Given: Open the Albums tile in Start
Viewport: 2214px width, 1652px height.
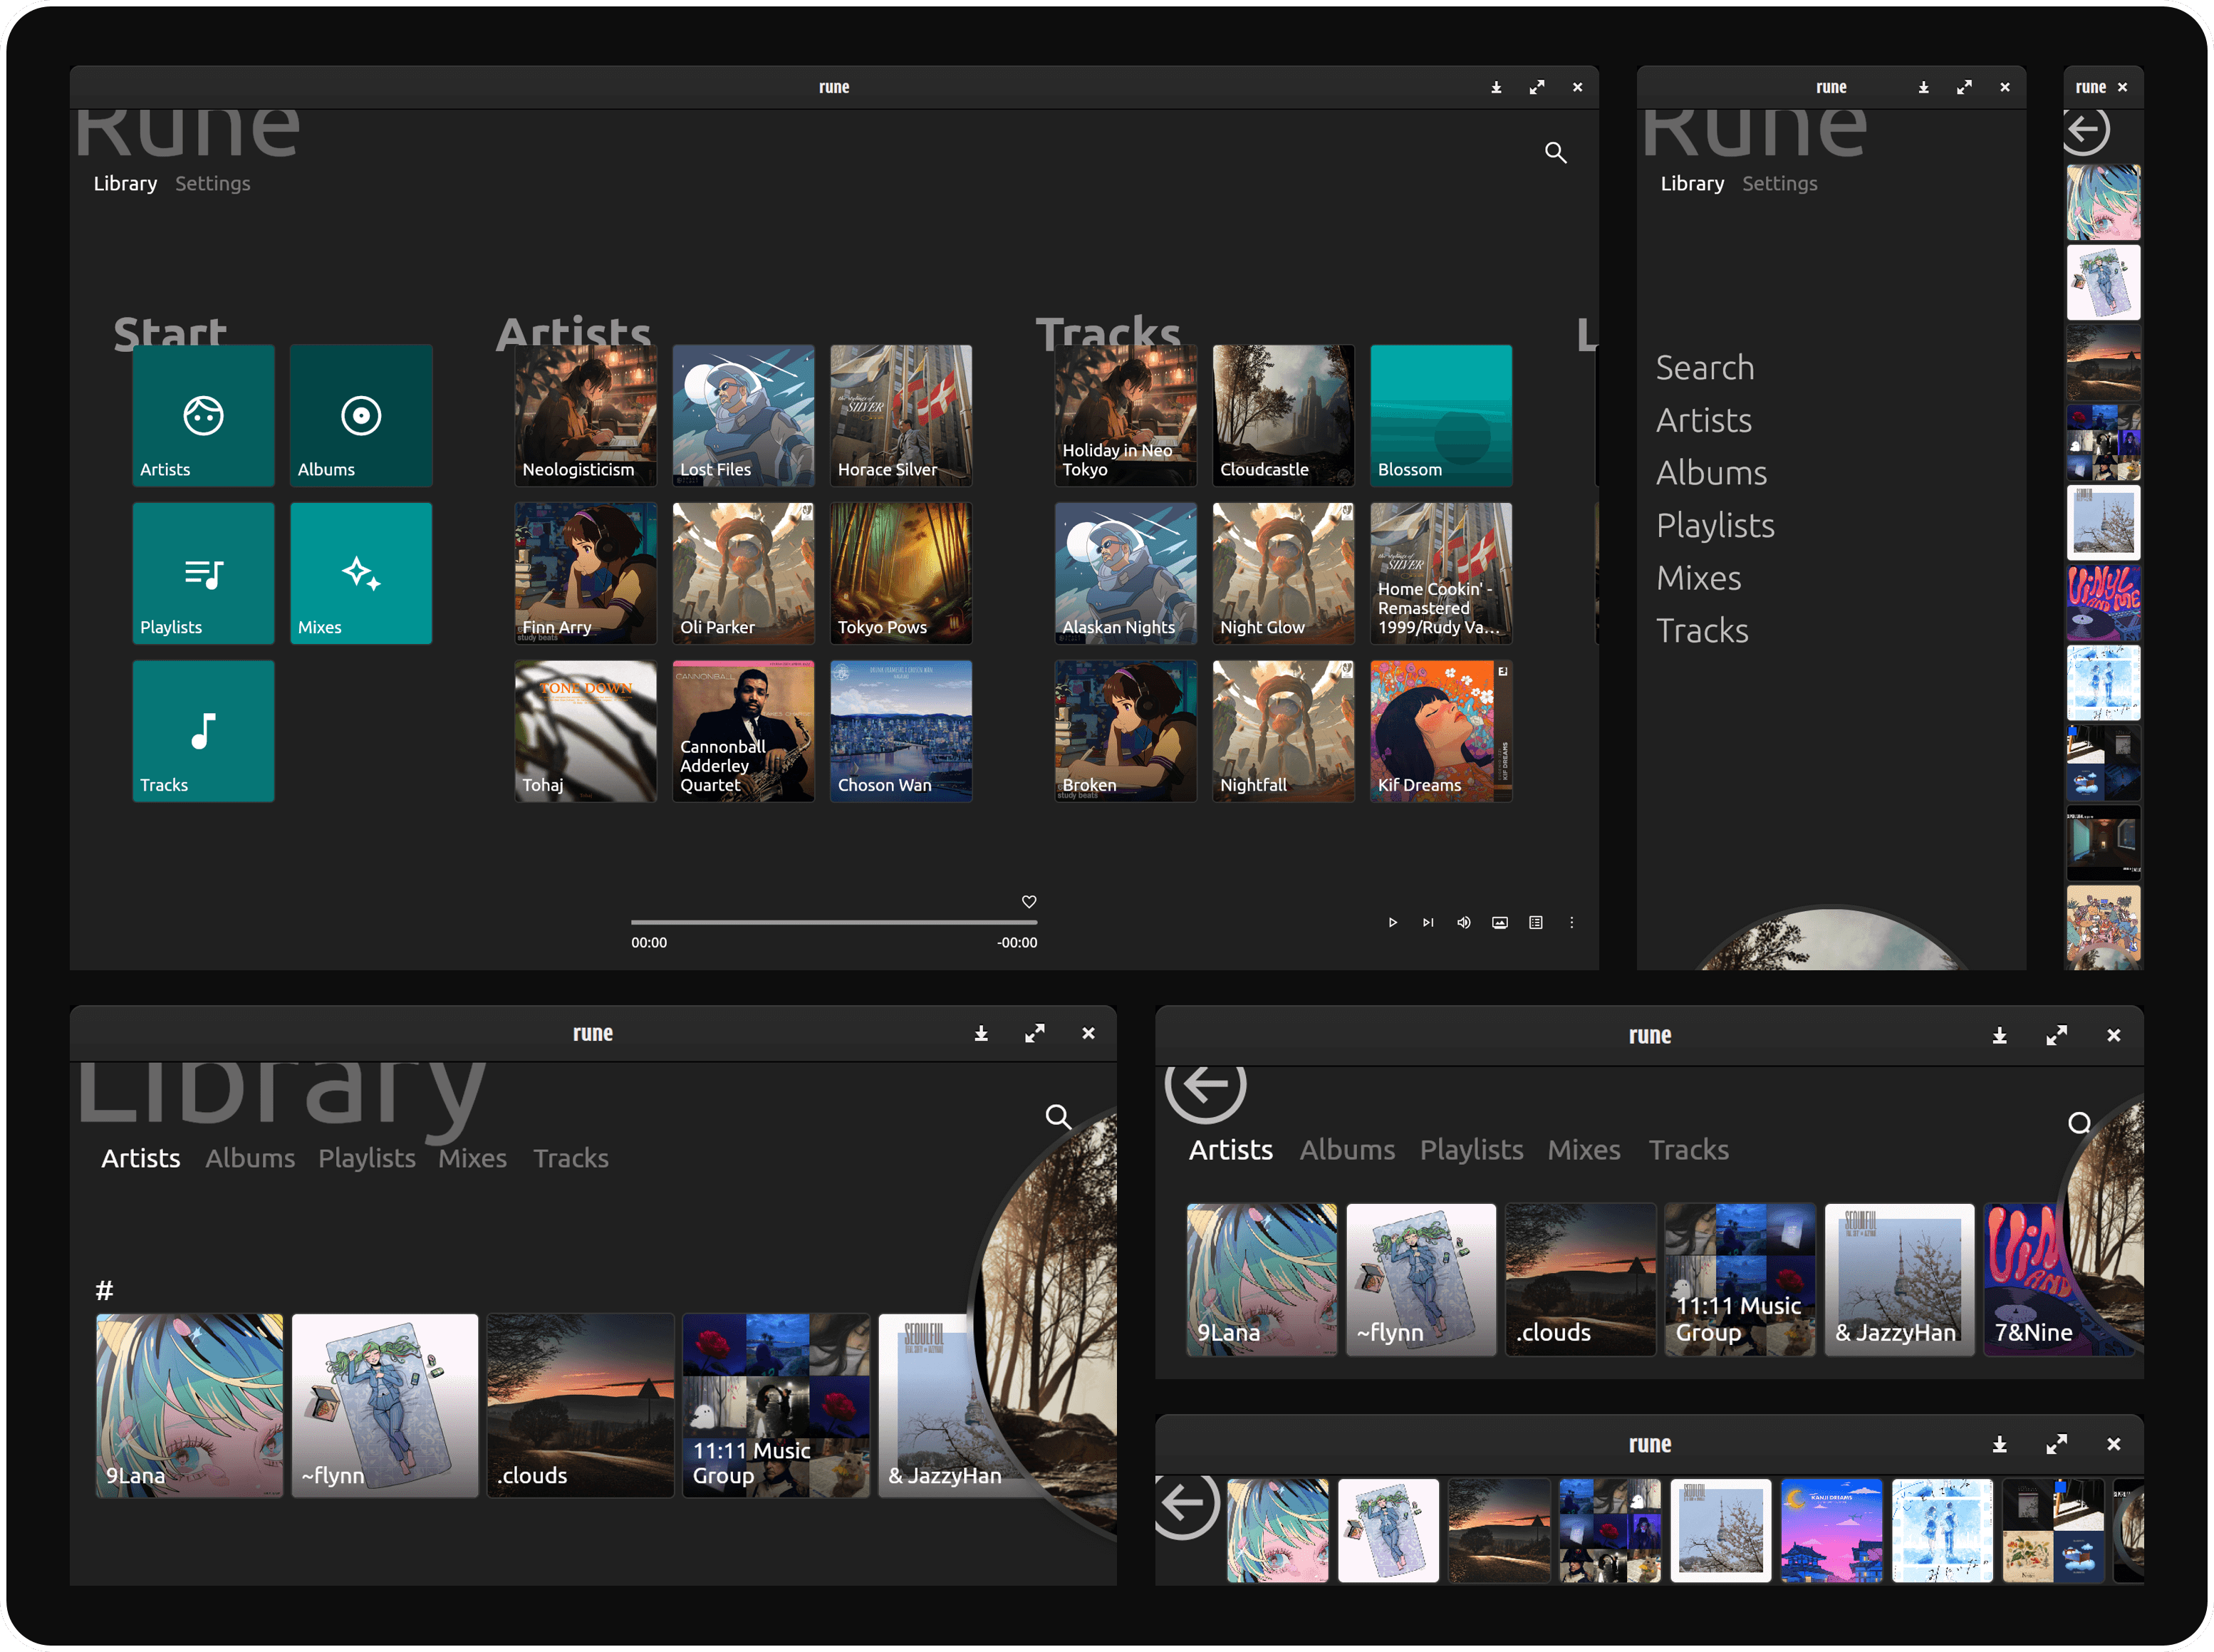Looking at the screenshot, I should (361, 416).
